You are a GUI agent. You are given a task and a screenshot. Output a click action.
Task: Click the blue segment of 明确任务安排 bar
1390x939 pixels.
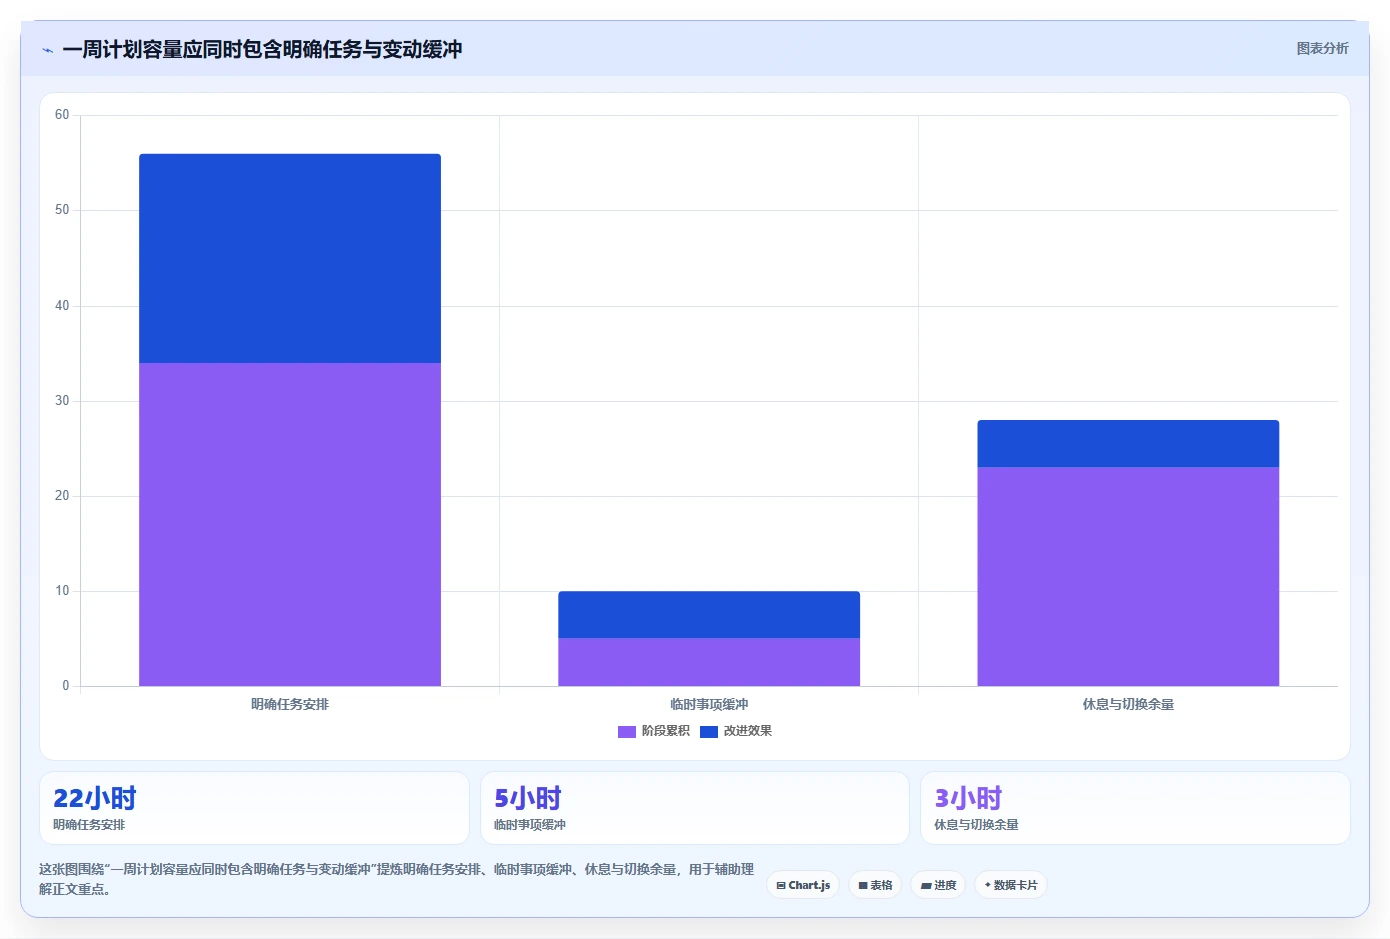pos(290,258)
